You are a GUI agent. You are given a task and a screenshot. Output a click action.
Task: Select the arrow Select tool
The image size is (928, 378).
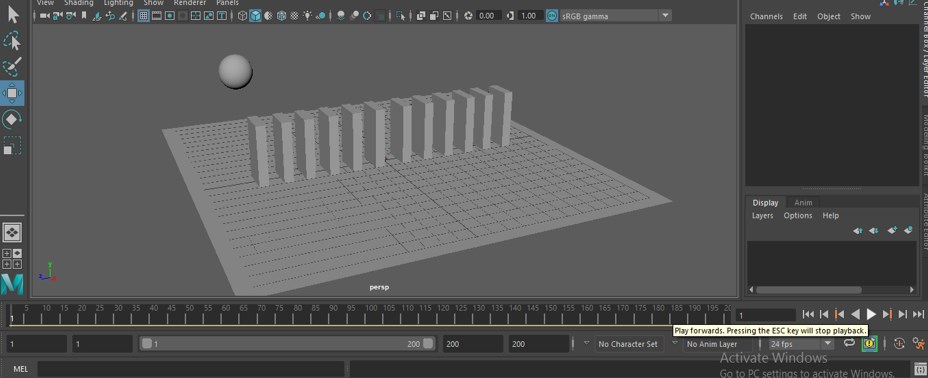[12, 14]
